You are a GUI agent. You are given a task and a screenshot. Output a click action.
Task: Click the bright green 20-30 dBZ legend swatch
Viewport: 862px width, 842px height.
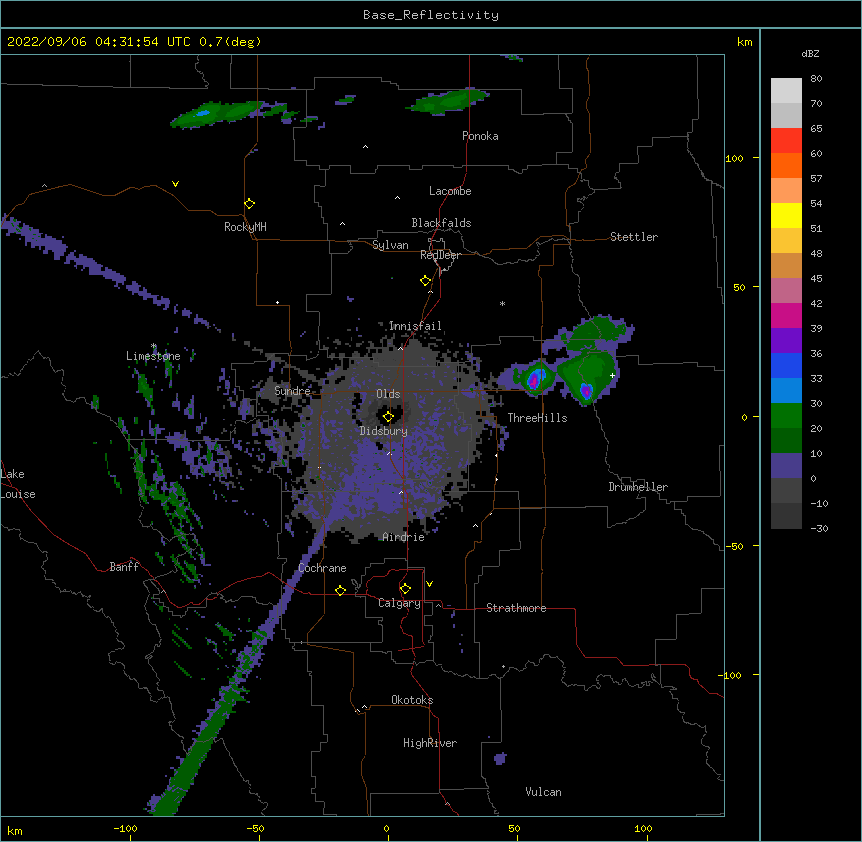[786, 416]
